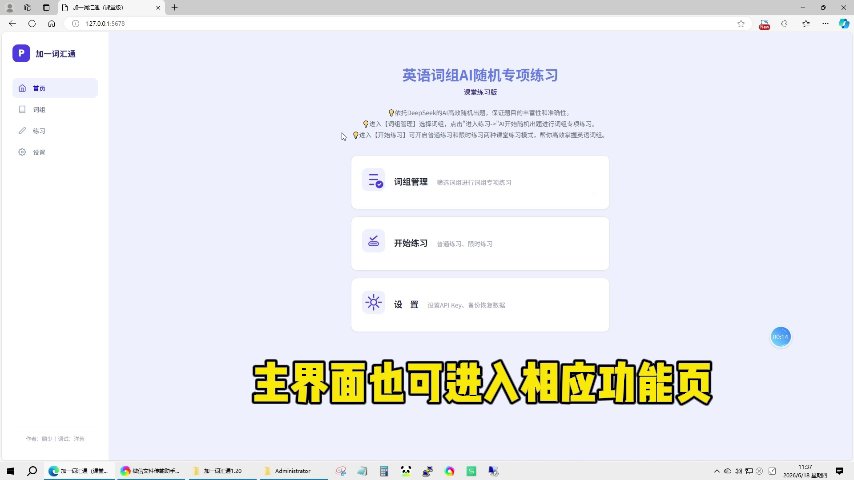Open the 词组管理 card

(x=480, y=183)
